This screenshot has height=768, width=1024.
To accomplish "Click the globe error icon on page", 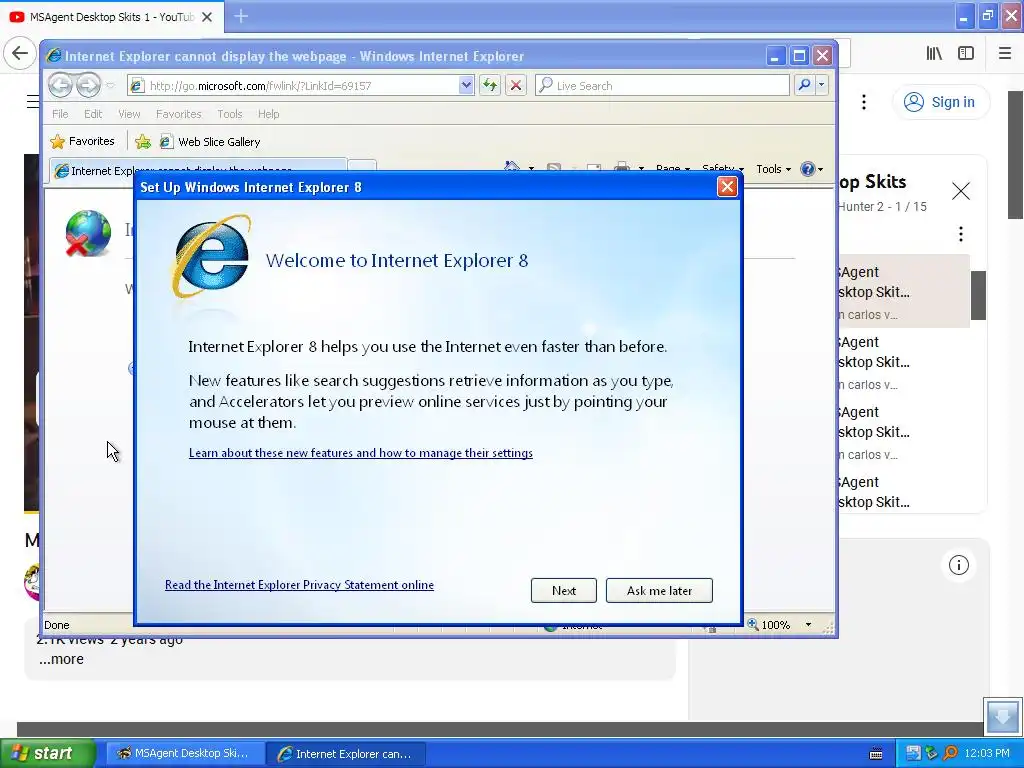I will [x=88, y=233].
